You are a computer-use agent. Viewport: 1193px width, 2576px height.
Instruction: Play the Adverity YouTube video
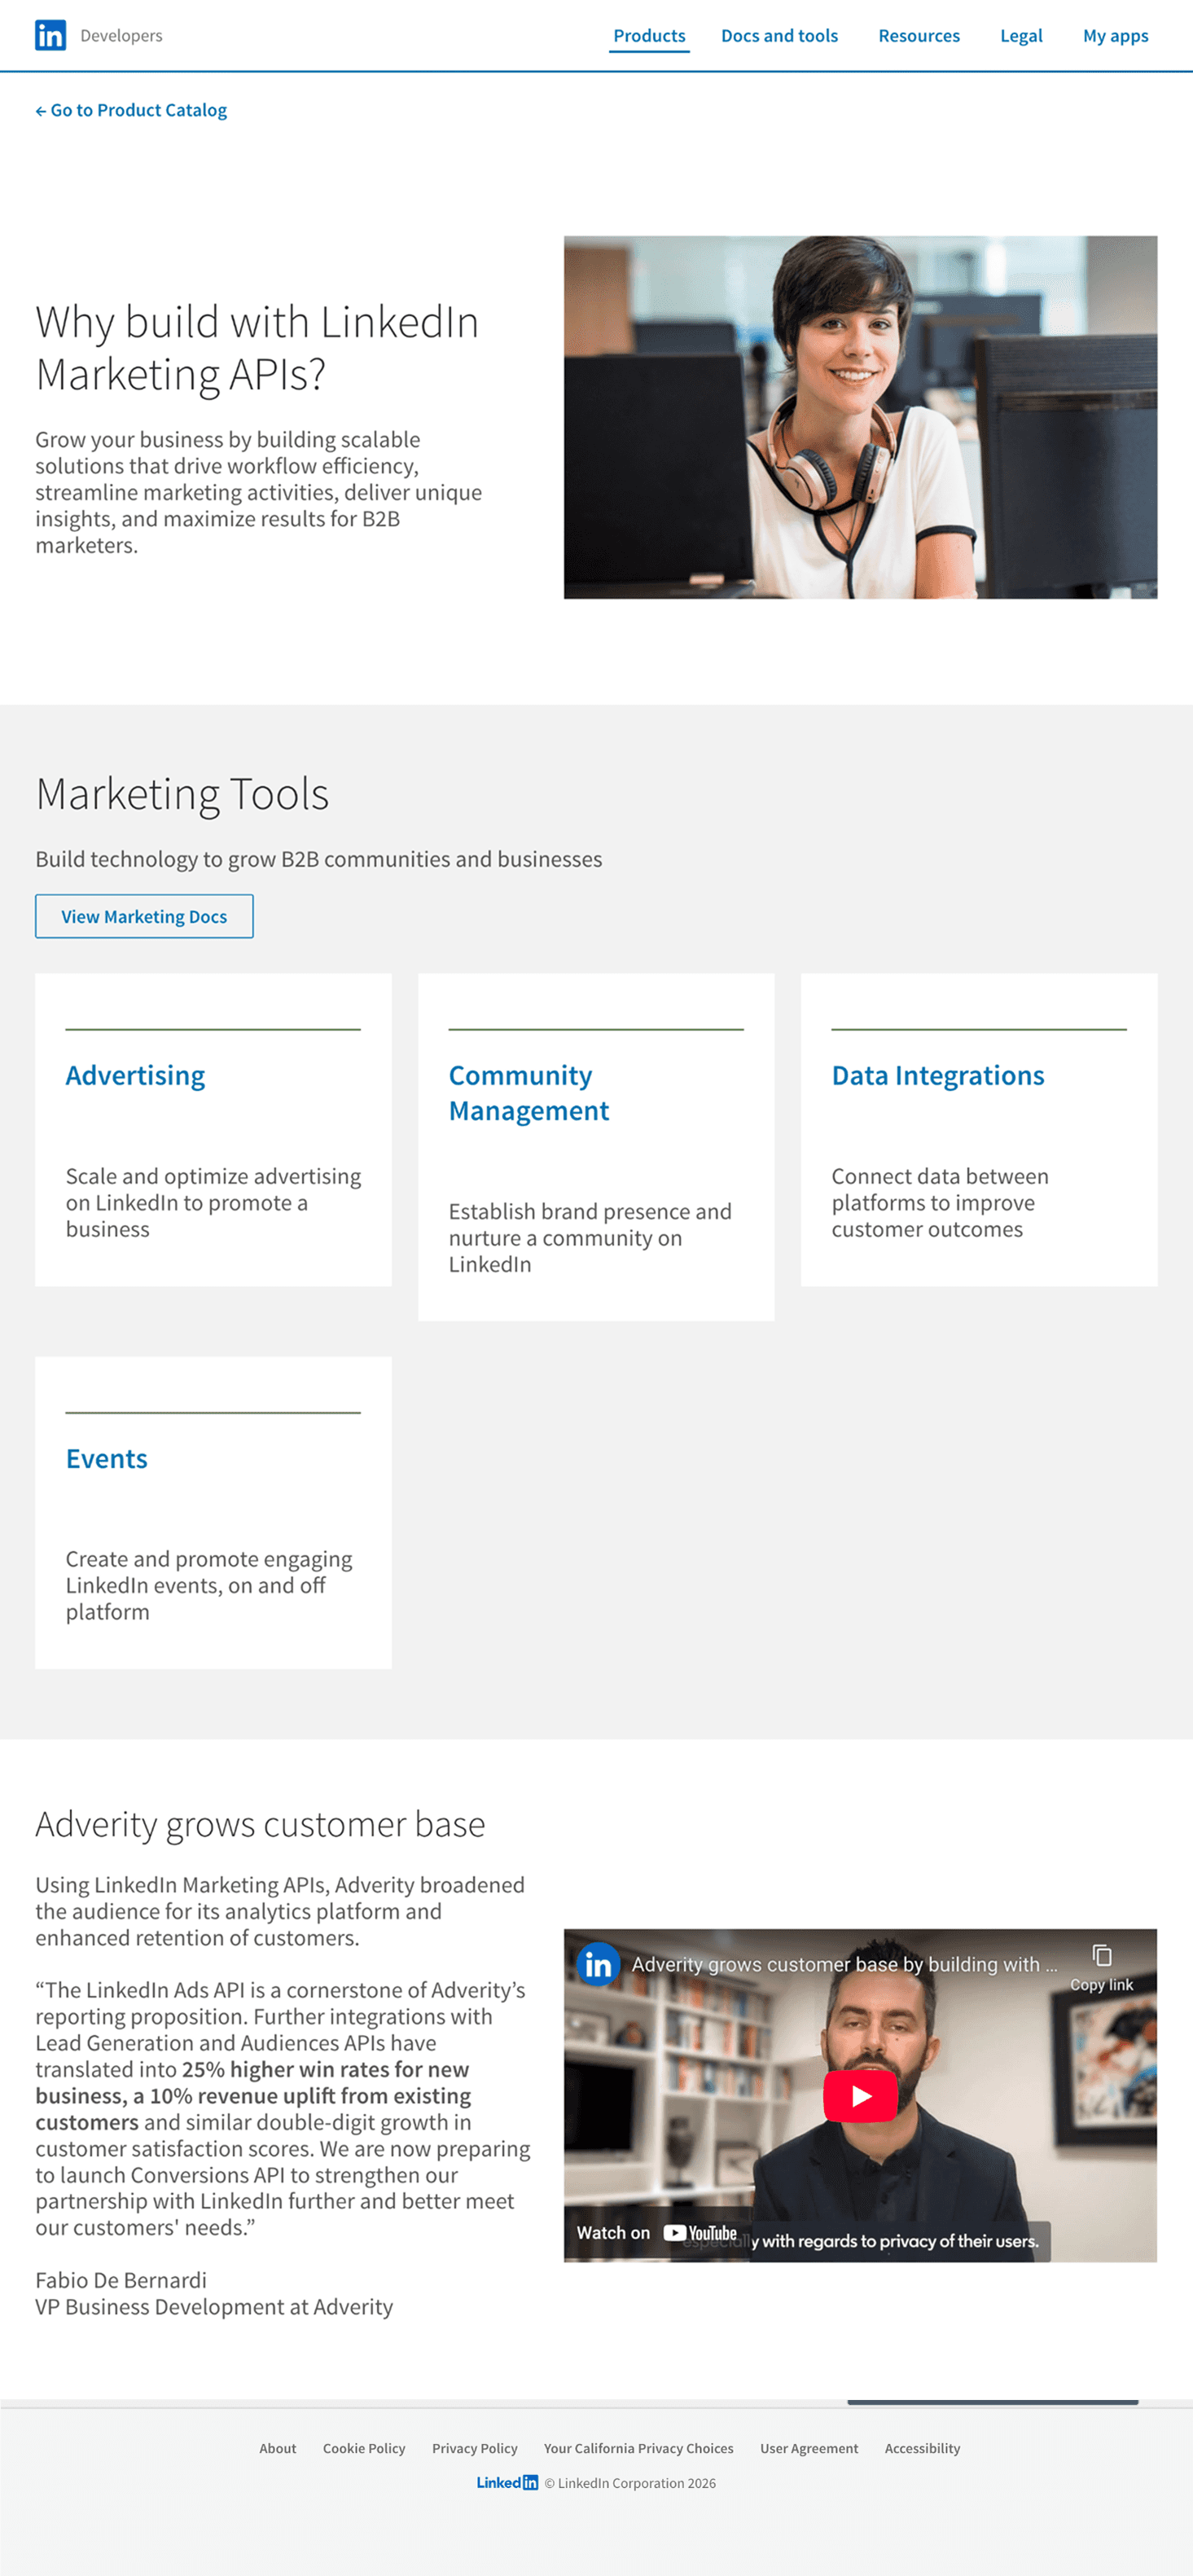(860, 2095)
